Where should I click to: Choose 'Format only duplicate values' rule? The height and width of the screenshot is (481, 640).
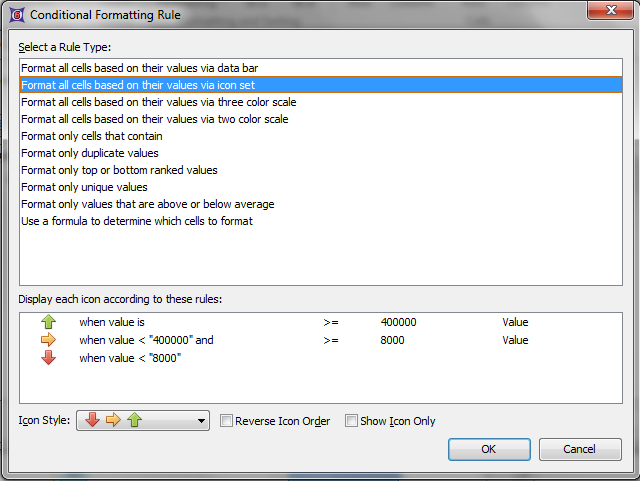coord(89,153)
